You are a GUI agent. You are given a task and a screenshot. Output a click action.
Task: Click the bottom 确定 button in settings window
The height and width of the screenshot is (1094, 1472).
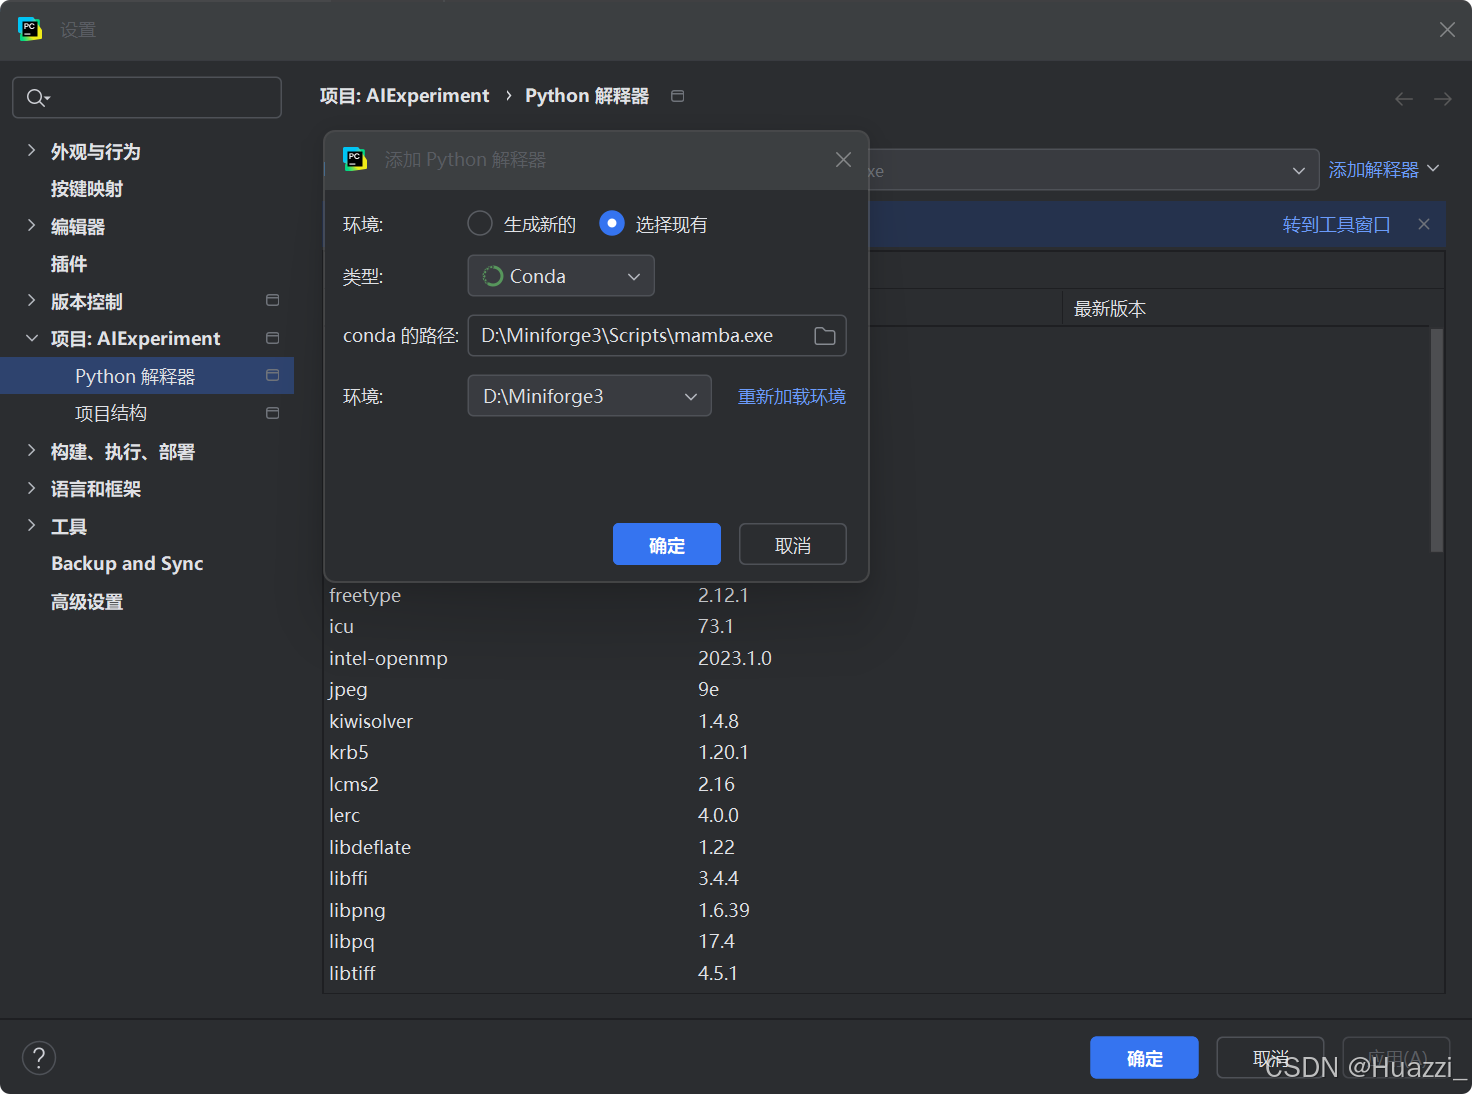tap(1144, 1058)
